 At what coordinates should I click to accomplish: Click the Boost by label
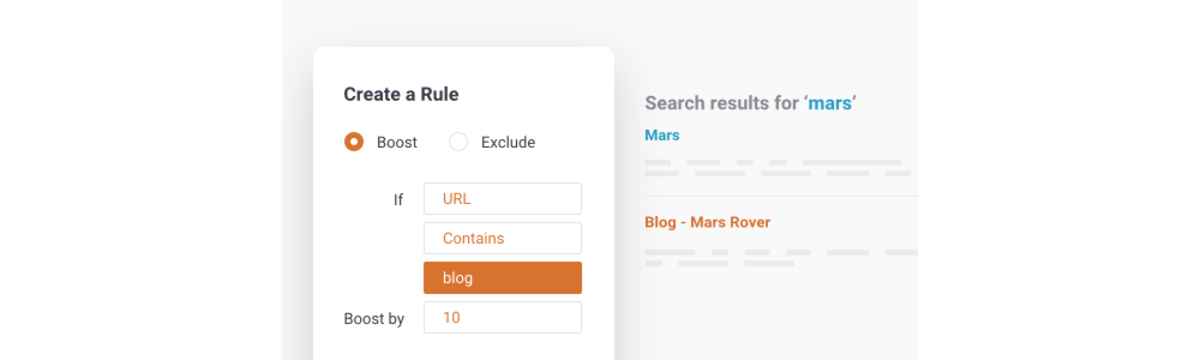click(374, 319)
